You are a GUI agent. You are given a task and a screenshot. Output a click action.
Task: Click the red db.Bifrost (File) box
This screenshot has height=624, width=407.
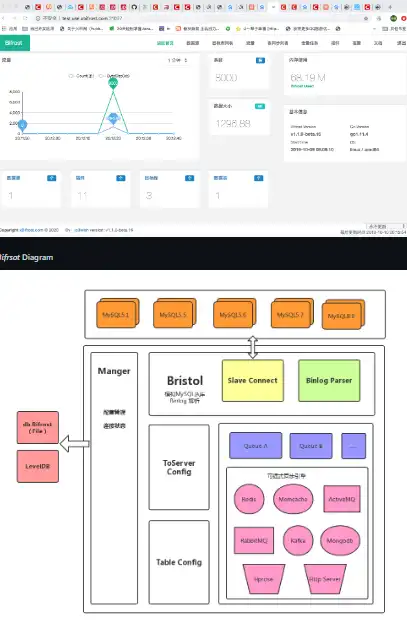click(x=38, y=427)
